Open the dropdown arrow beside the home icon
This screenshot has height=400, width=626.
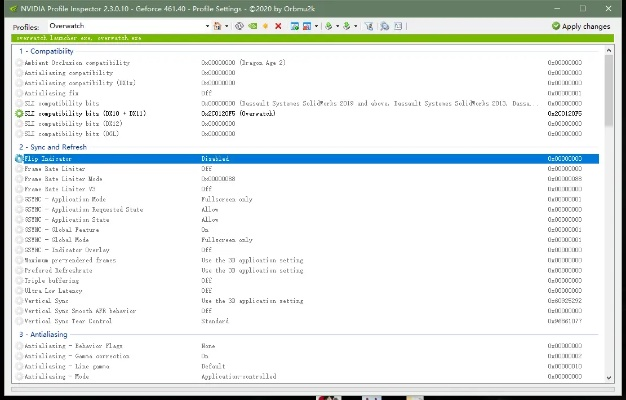coord(226,26)
